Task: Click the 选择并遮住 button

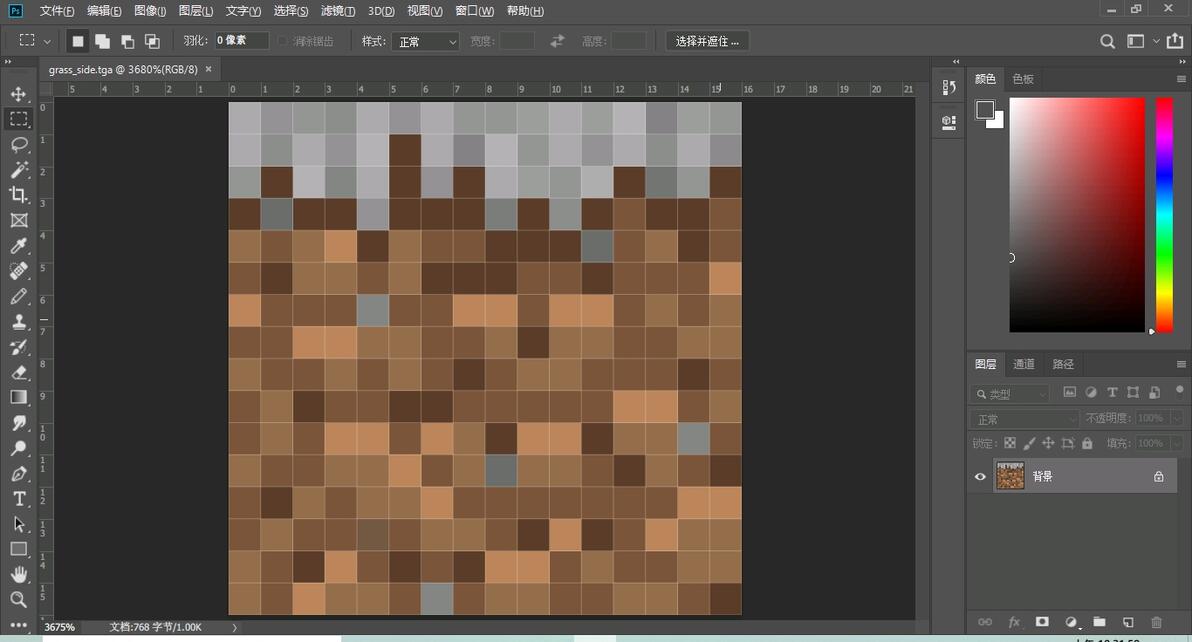Action: pyautogui.click(x=707, y=41)
